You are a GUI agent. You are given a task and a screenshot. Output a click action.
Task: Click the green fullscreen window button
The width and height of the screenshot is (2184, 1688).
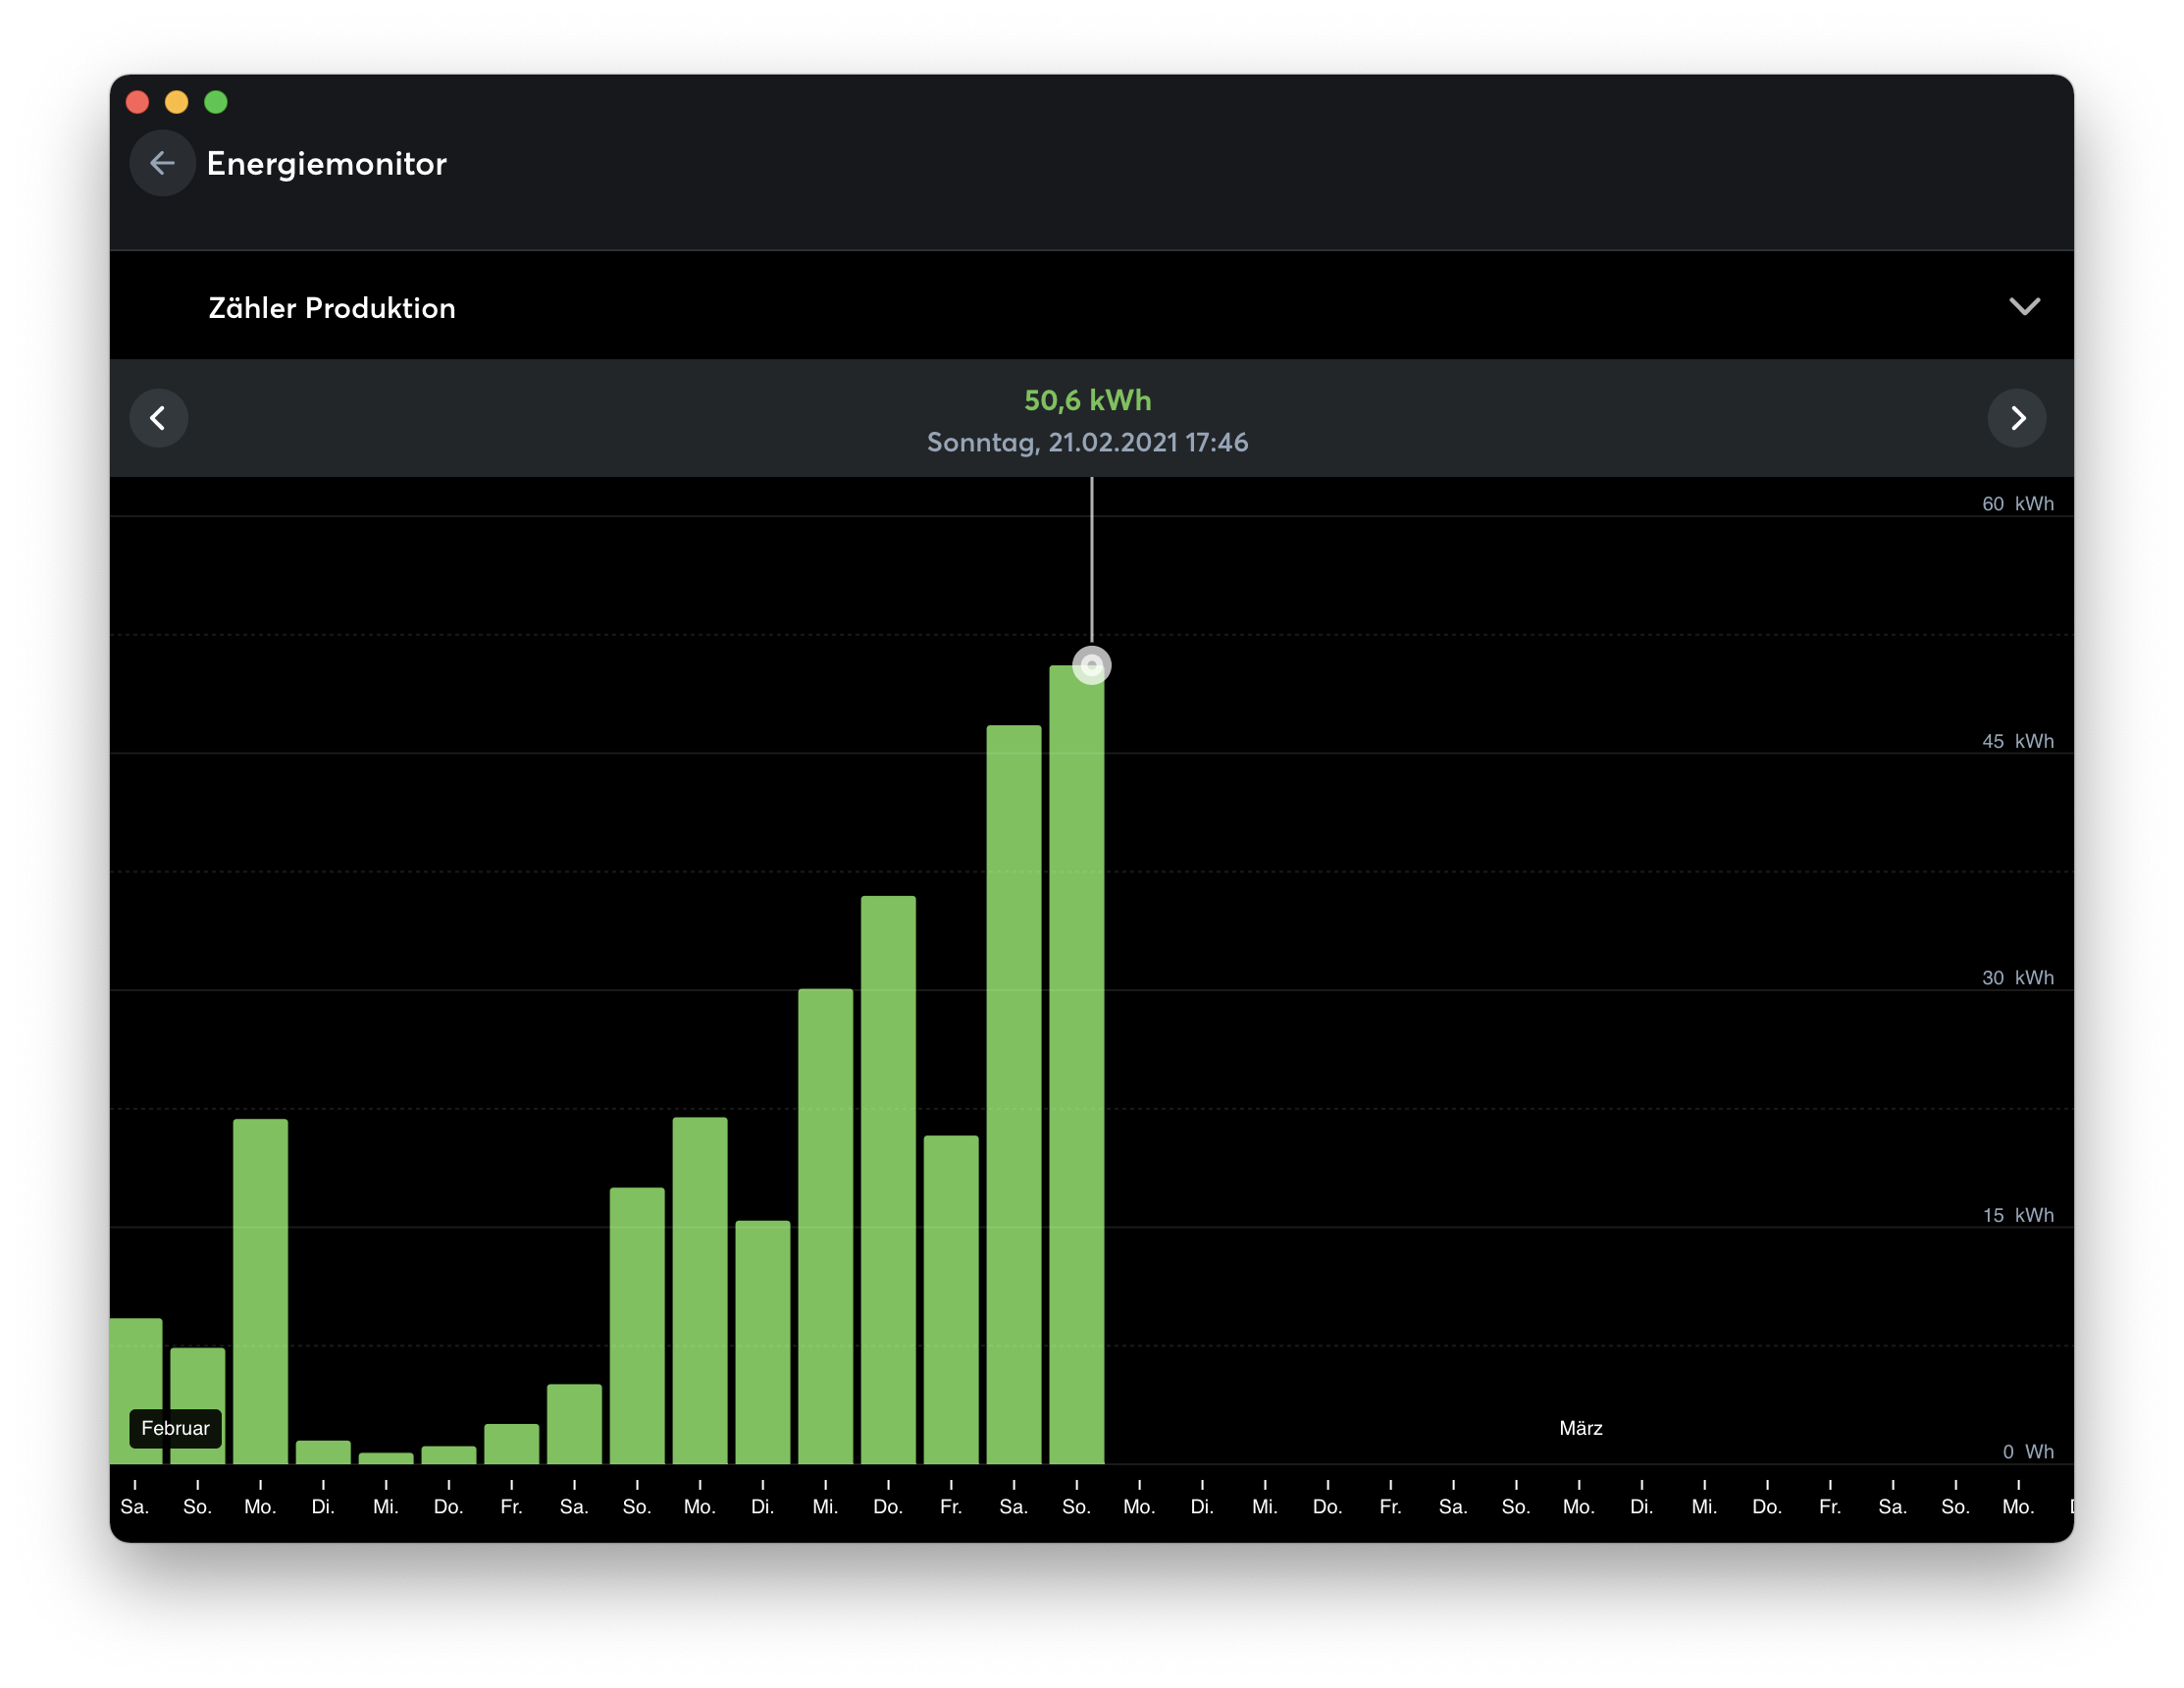[x=216, y=102]
